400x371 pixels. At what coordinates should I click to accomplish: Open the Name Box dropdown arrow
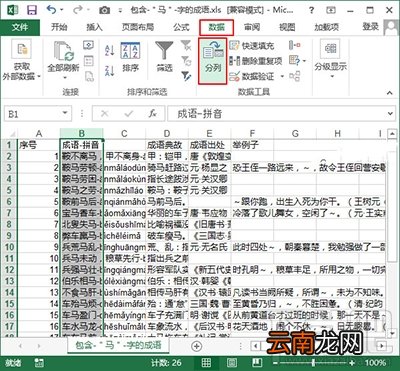65,114
